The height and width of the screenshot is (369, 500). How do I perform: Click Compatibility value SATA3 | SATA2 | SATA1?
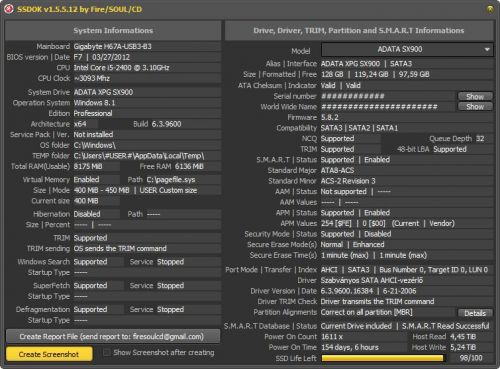click(359, 128)
